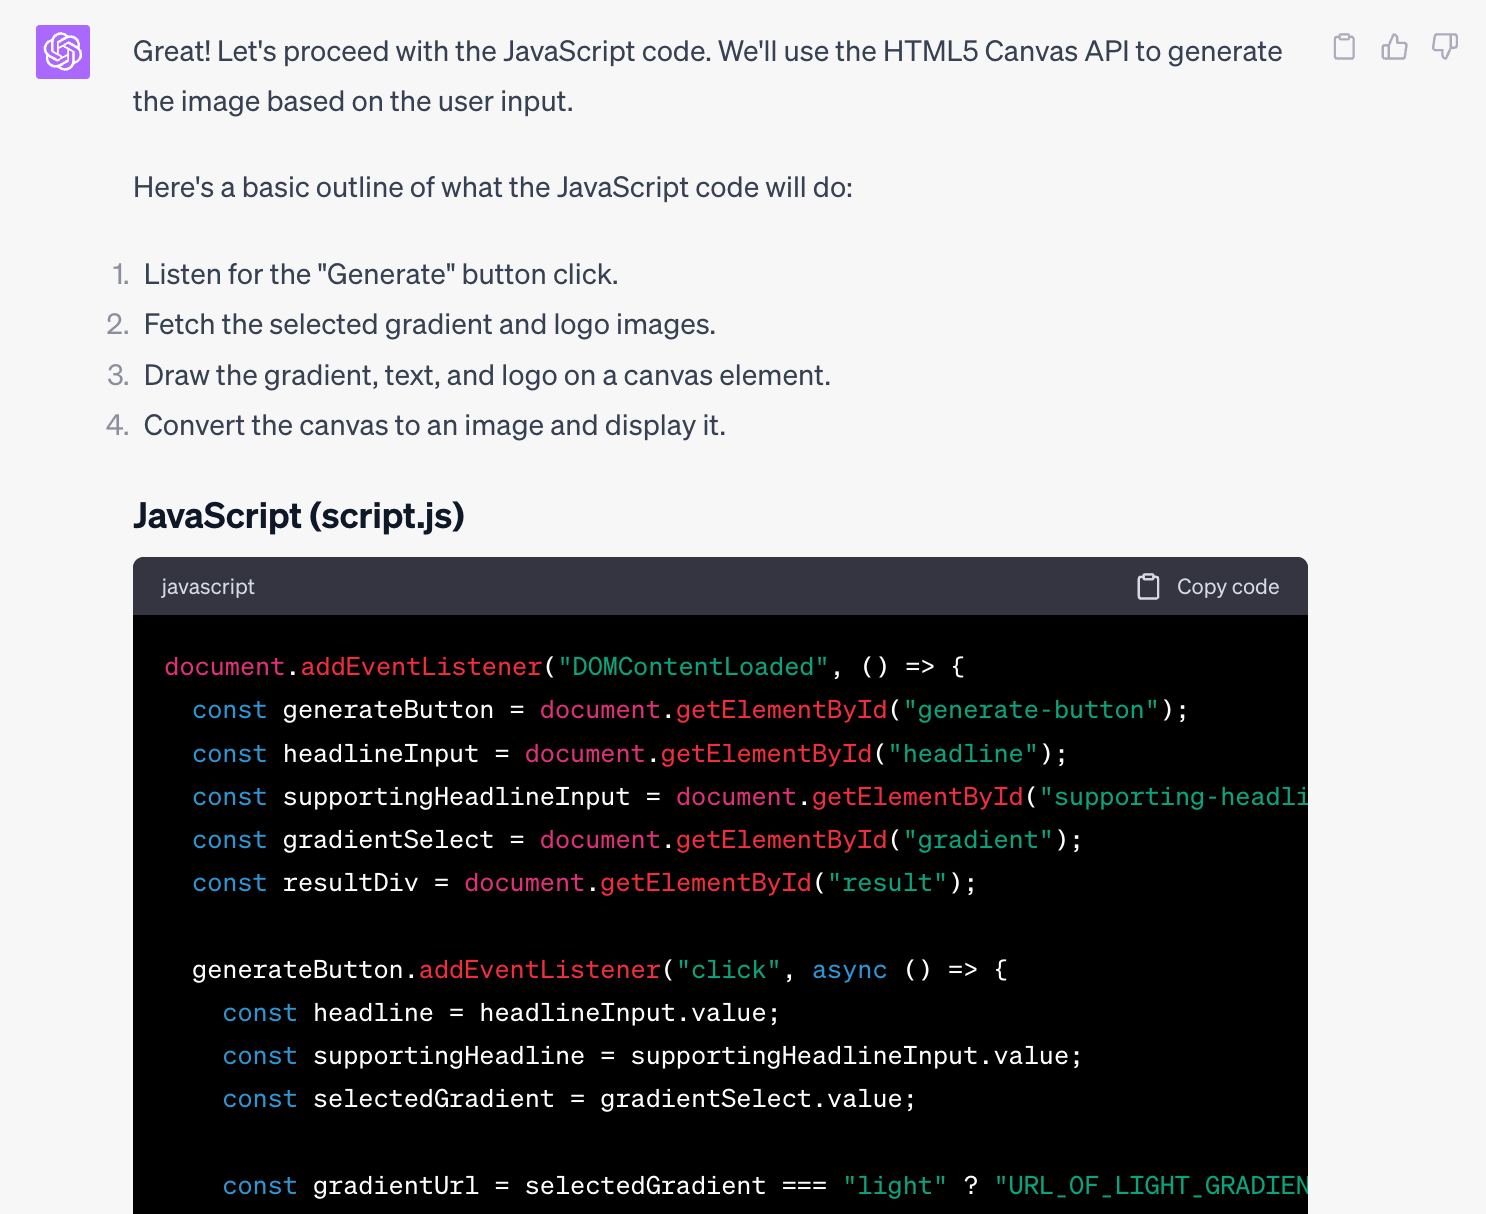Click the code line declaring gradientUrl
The width and height of the screenshot is (1486, 1214).
pyautogui.click(x=765, y=1186)
